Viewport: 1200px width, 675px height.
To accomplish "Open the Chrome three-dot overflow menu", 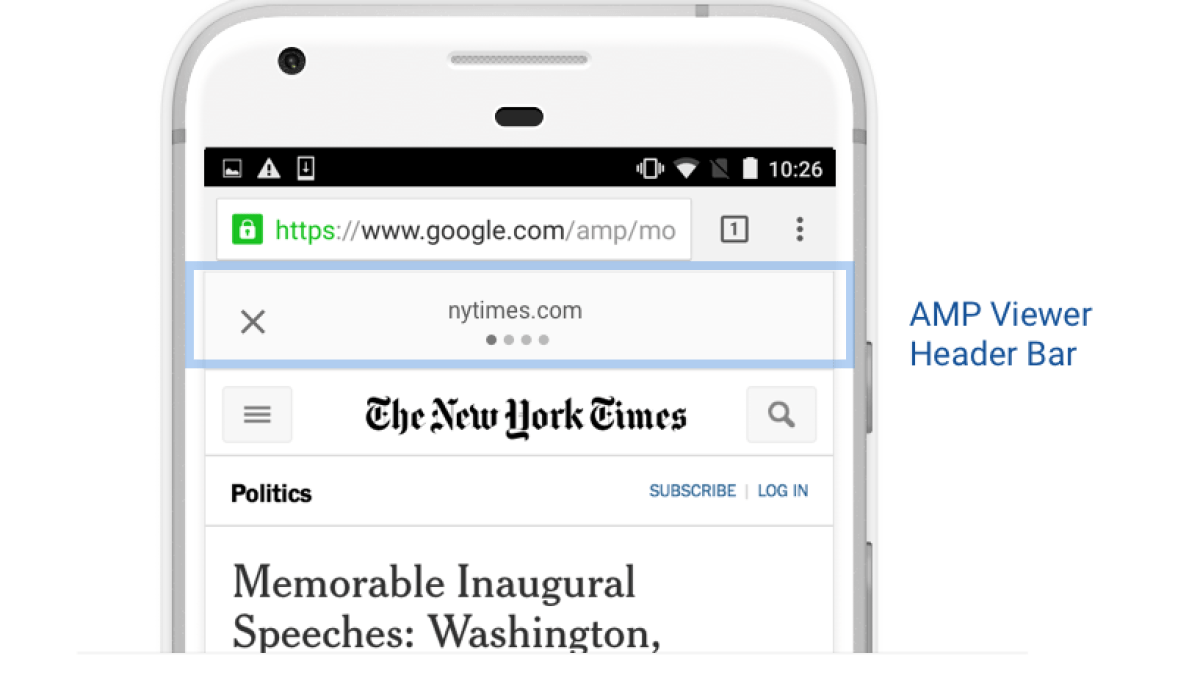I will coord(799,230).
